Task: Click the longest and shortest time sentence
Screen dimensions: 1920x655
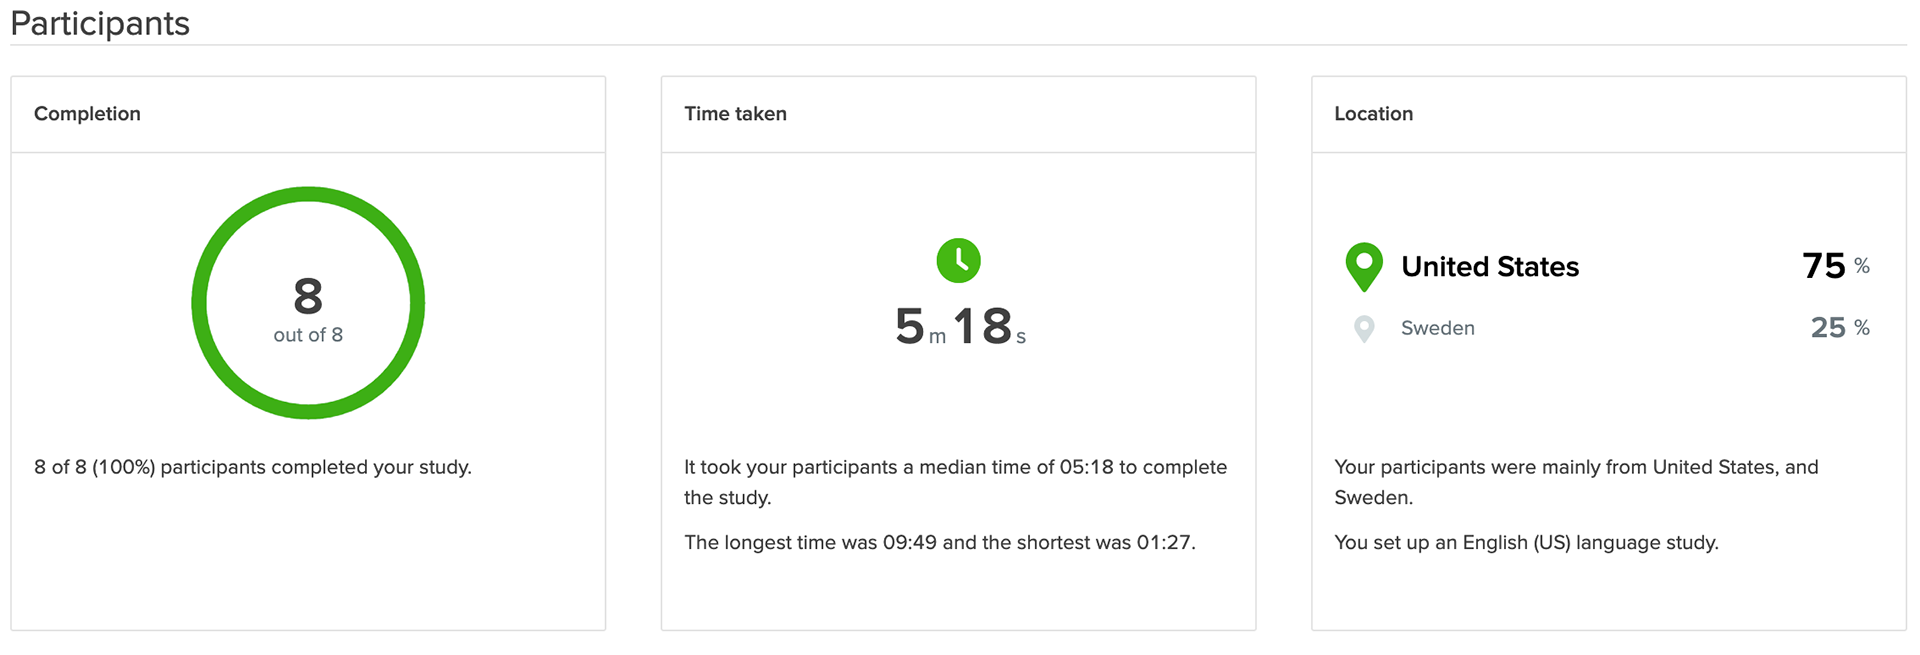Action: [940, 542]
